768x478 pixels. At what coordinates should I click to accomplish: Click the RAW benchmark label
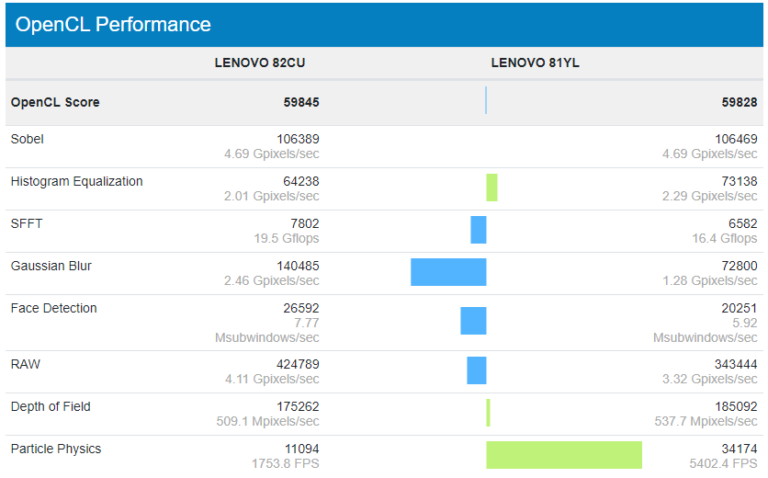[x=25, y=364]
